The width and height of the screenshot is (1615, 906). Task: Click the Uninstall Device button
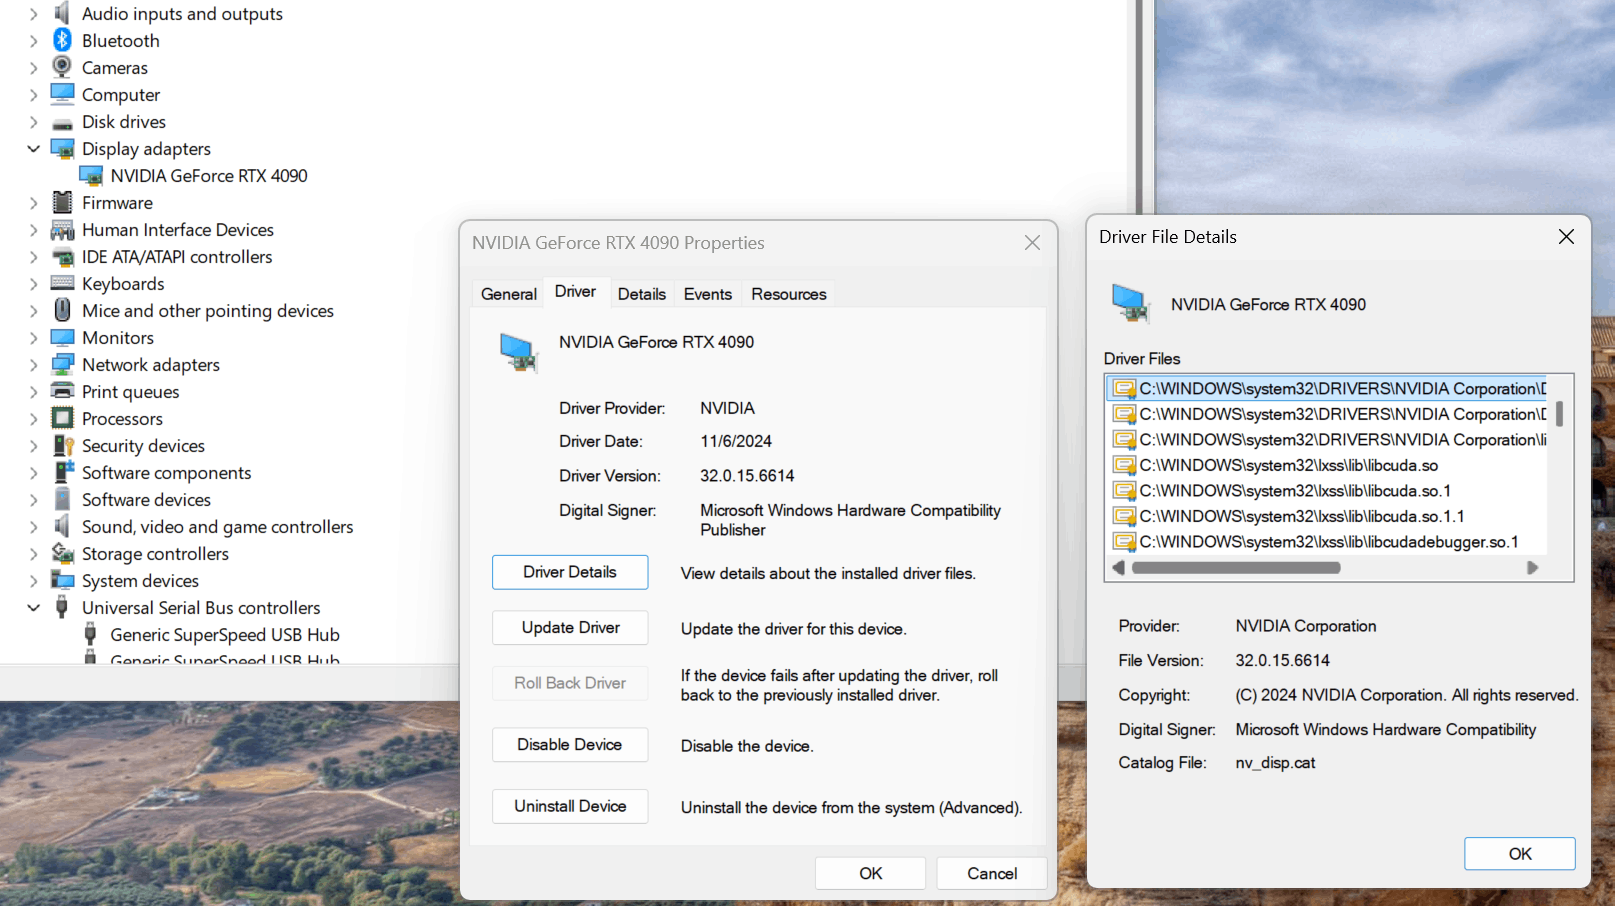570,806
